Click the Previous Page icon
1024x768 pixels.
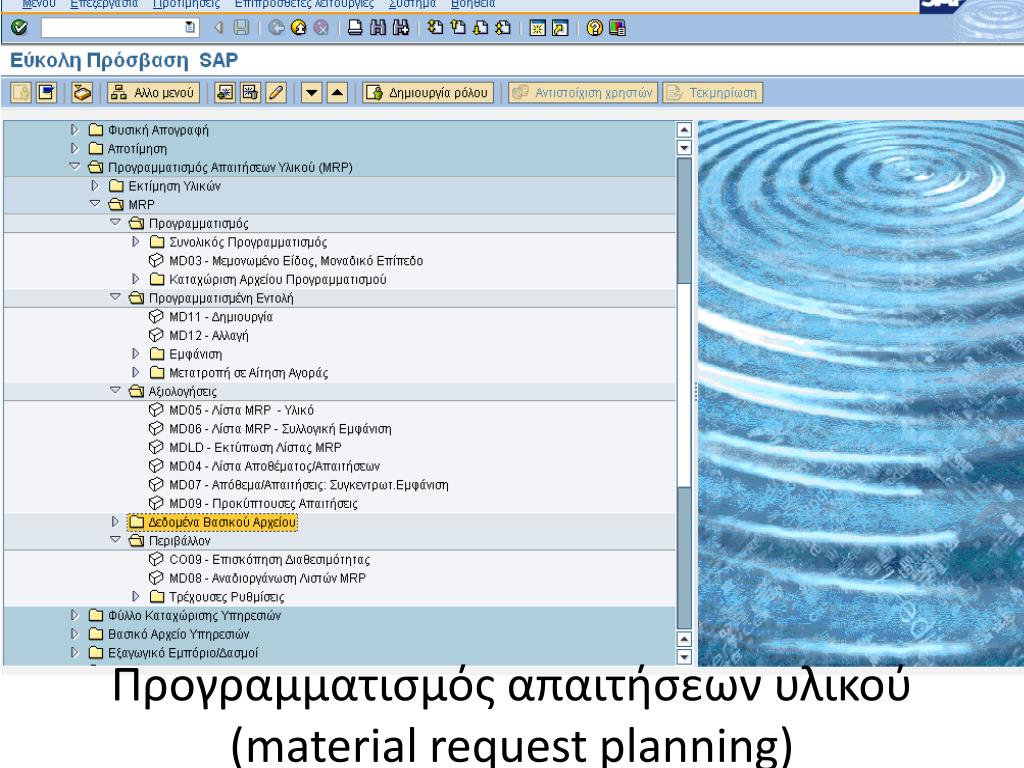point(458,27)
